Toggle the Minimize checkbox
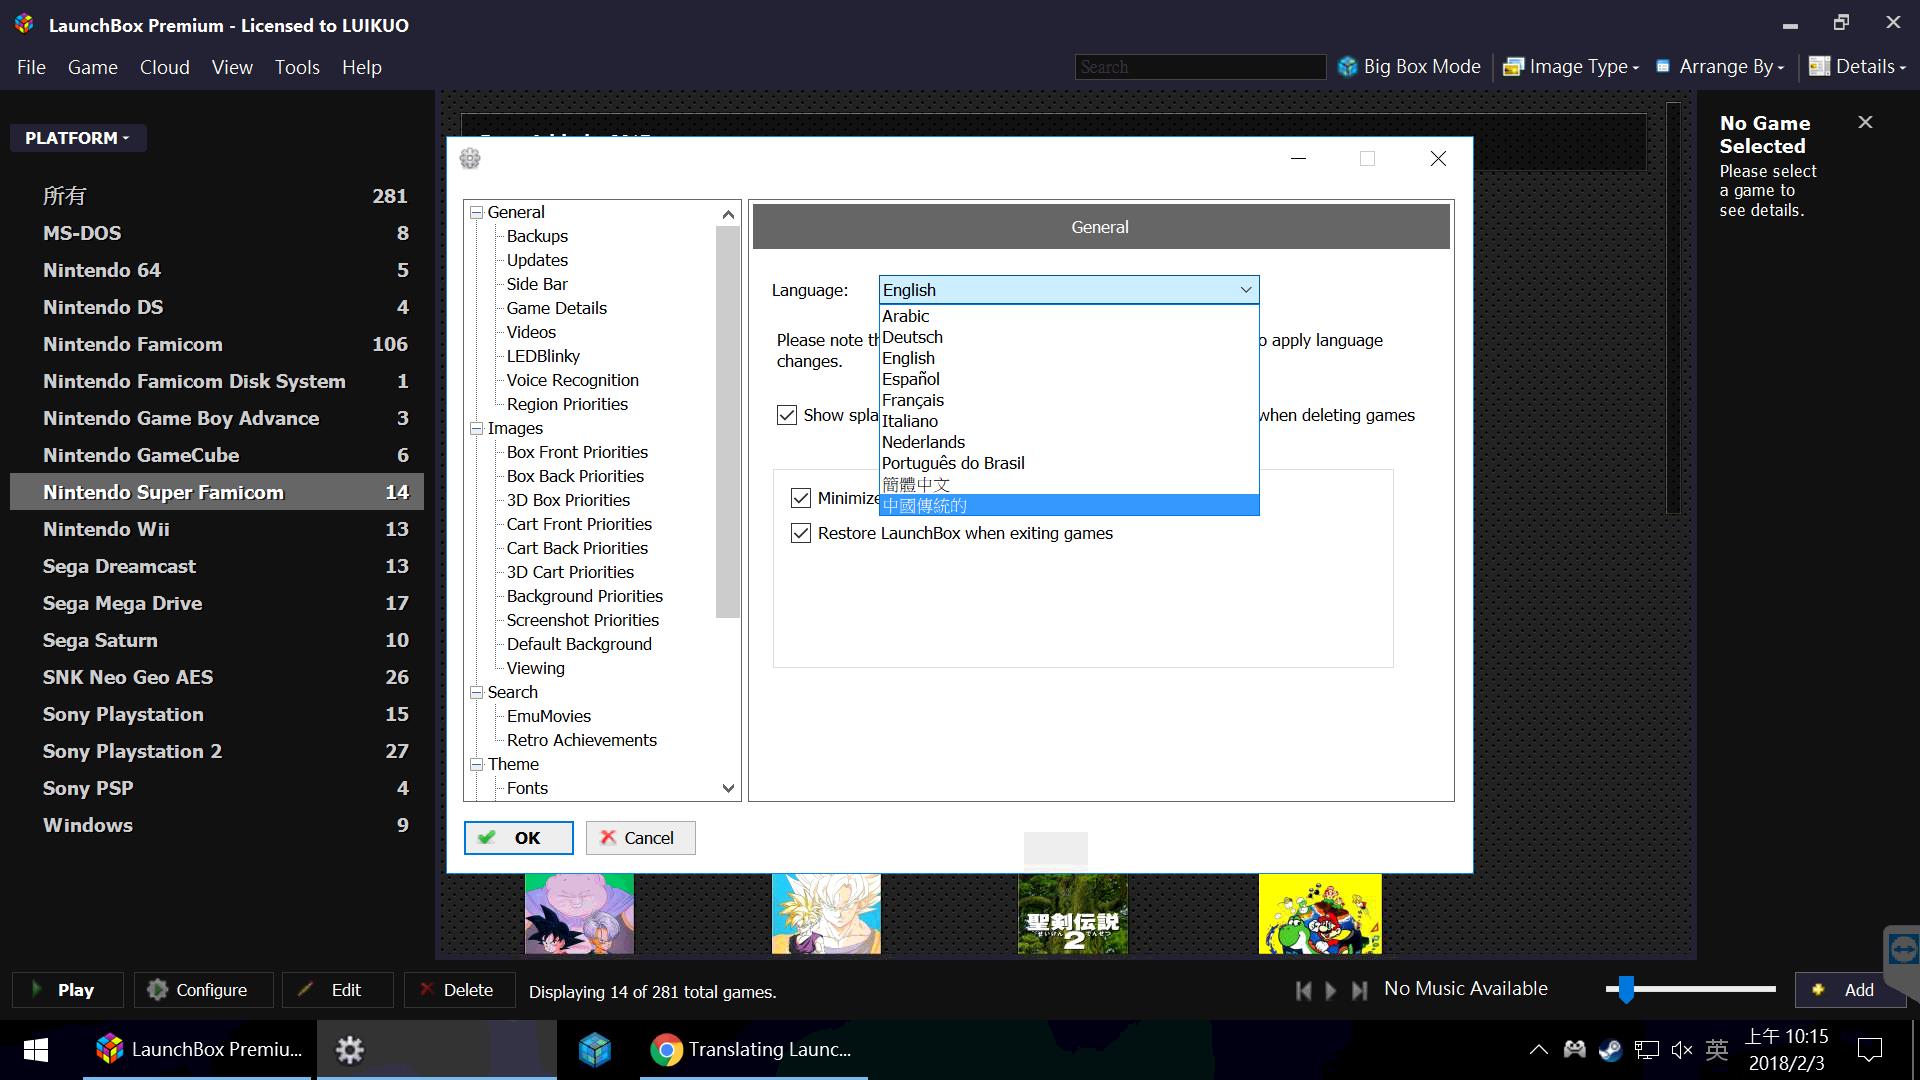This screenshot has width=1920, height=1080. (801, 498)
